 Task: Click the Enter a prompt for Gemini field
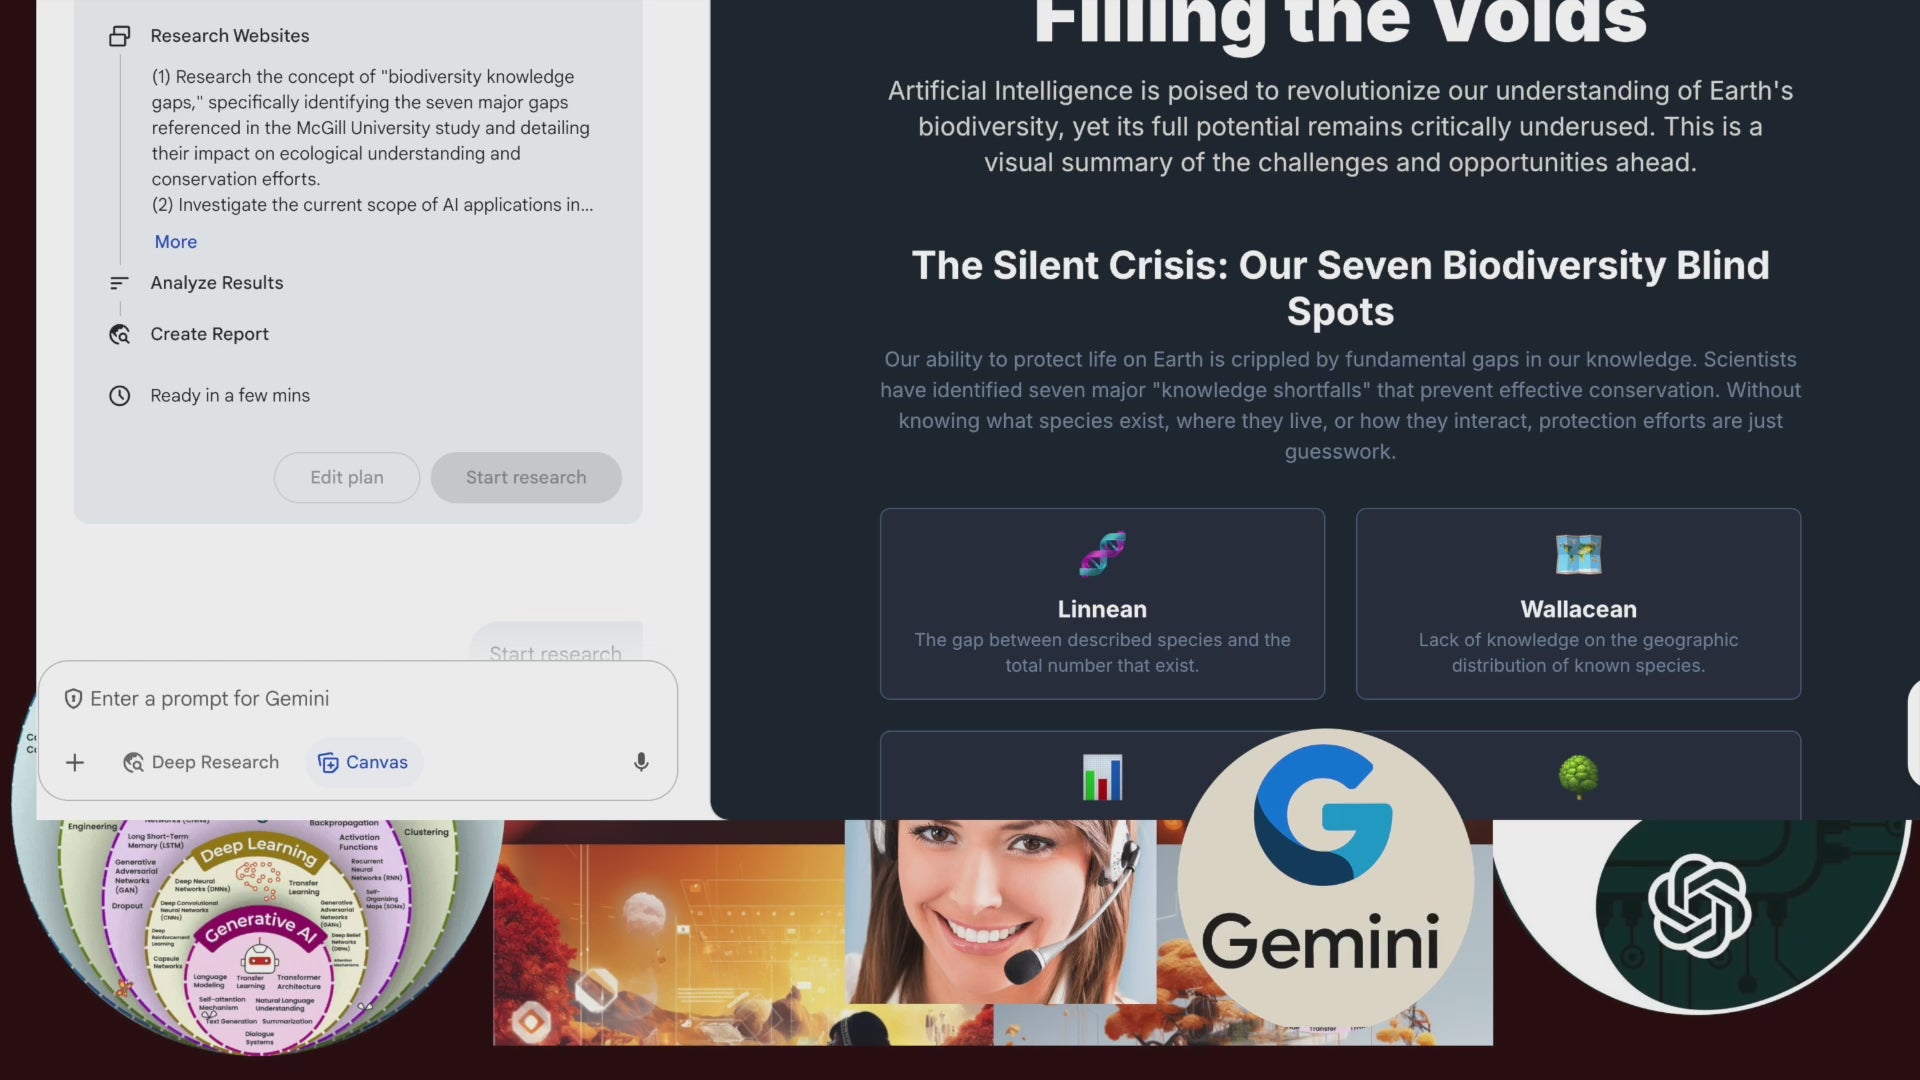(358, 699)
